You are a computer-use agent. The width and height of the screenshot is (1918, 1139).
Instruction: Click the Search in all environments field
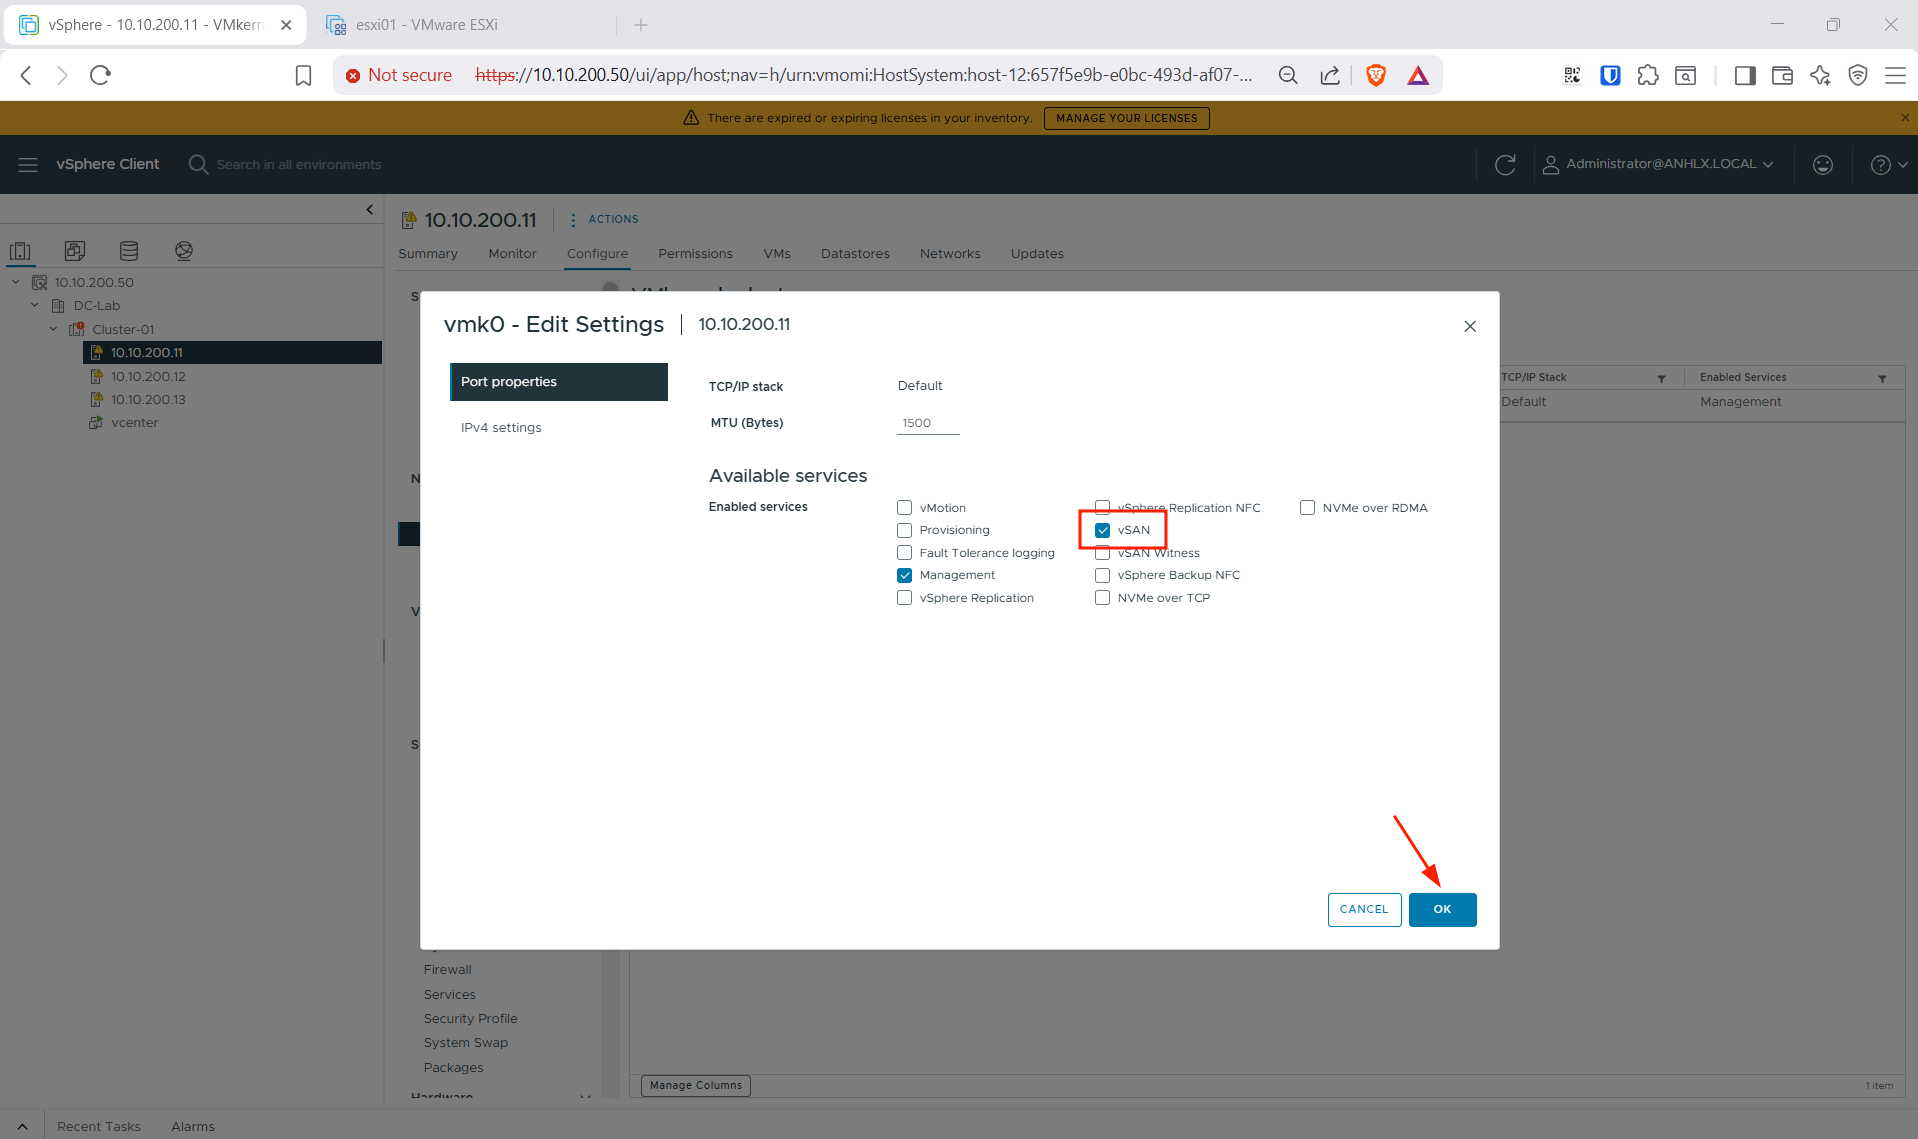(x=298, y=164)
